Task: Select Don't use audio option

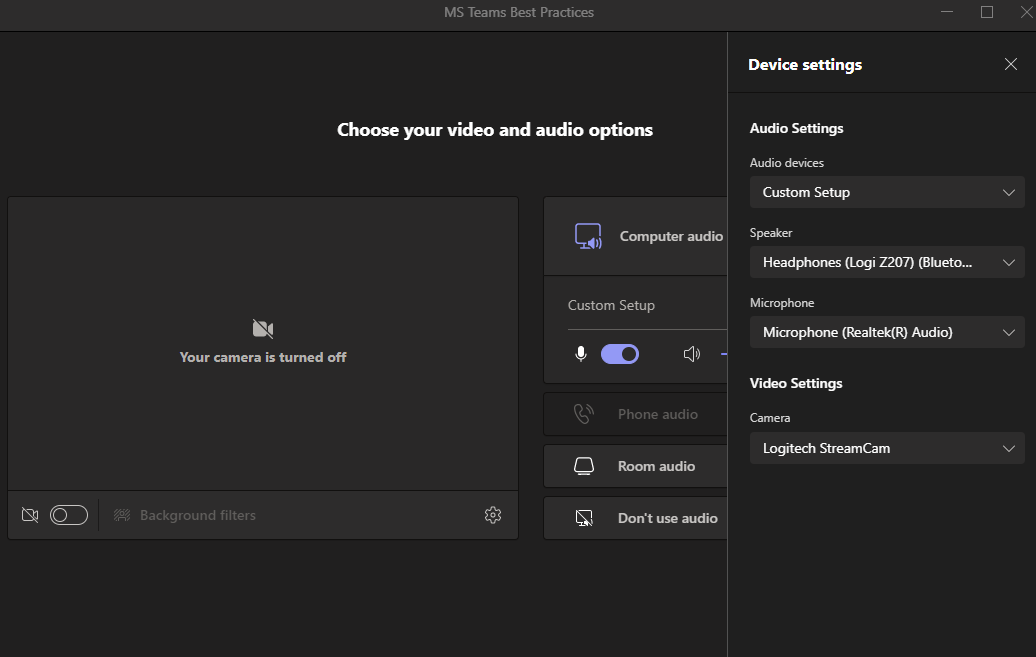Action: point(636,518)
